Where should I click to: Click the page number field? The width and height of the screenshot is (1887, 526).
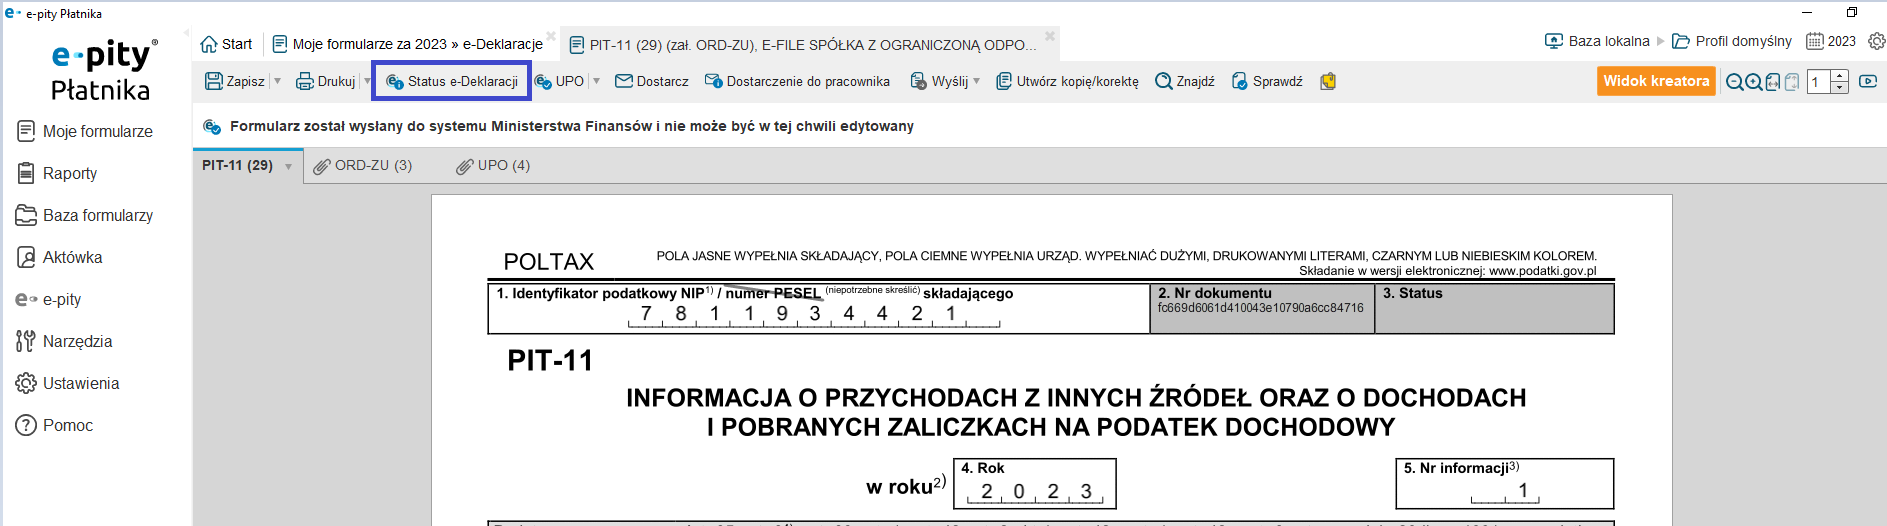pos(1819,82)
